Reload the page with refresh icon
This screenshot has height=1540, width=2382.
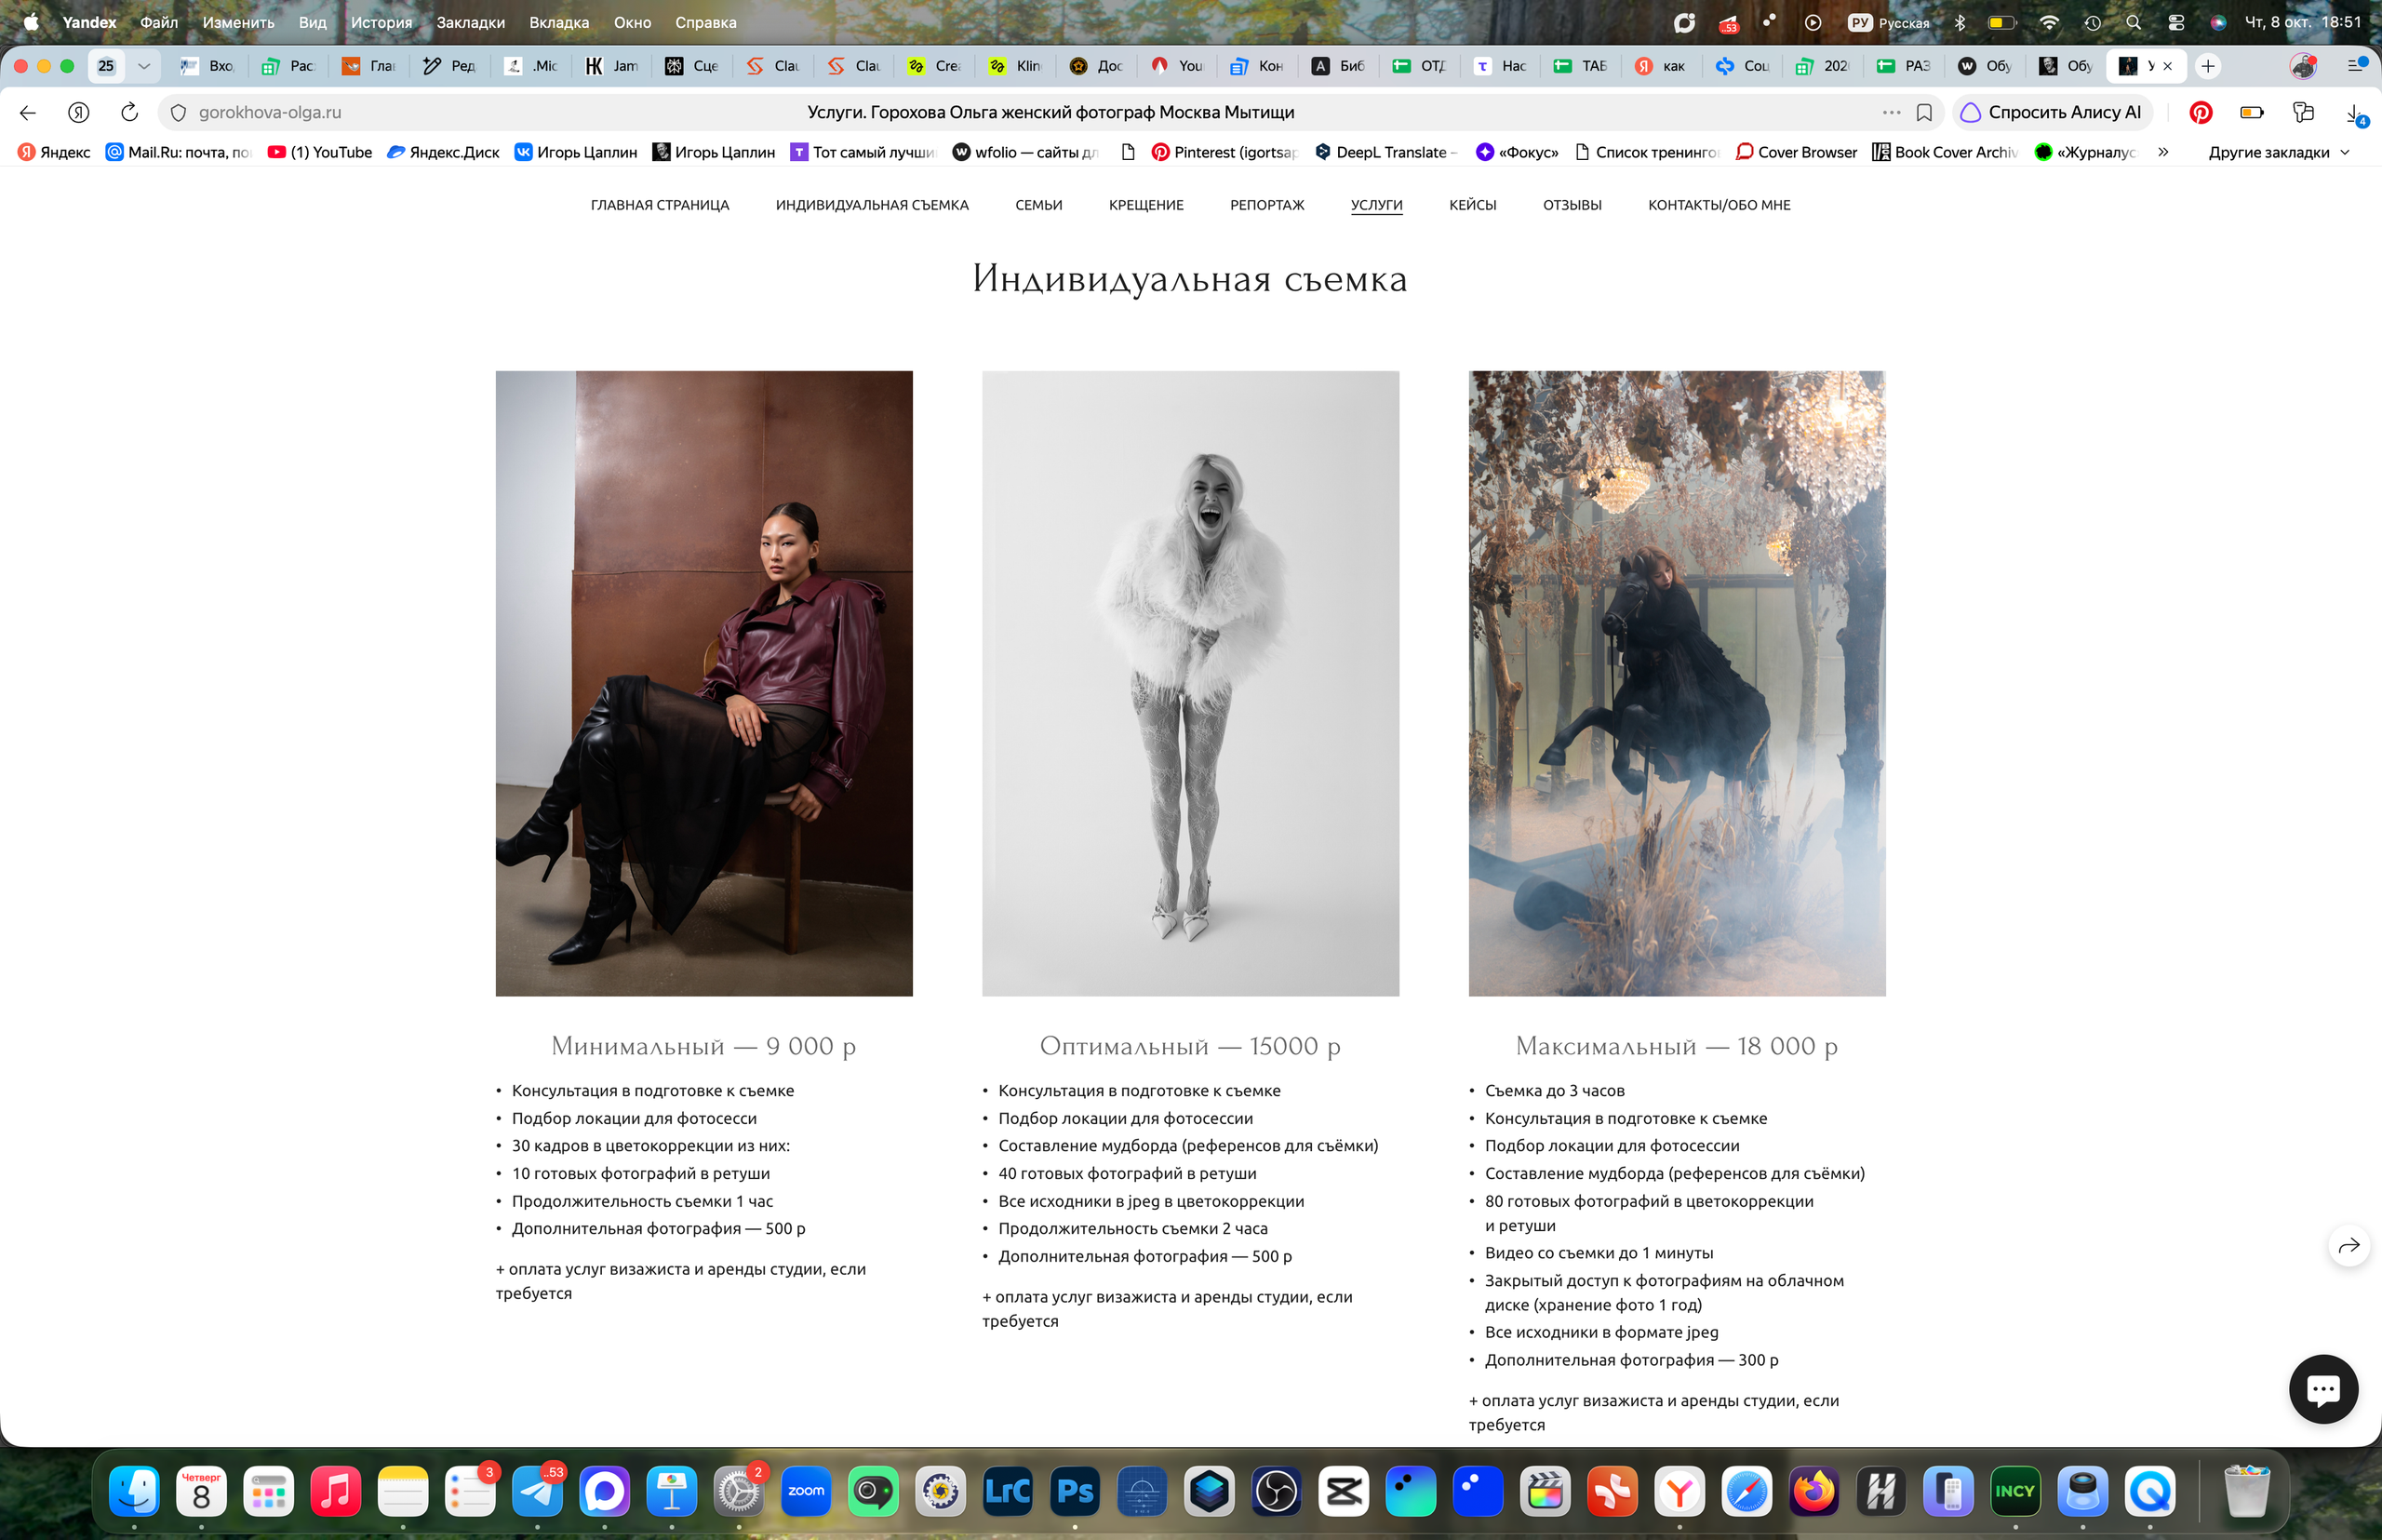tap(129, 112)
